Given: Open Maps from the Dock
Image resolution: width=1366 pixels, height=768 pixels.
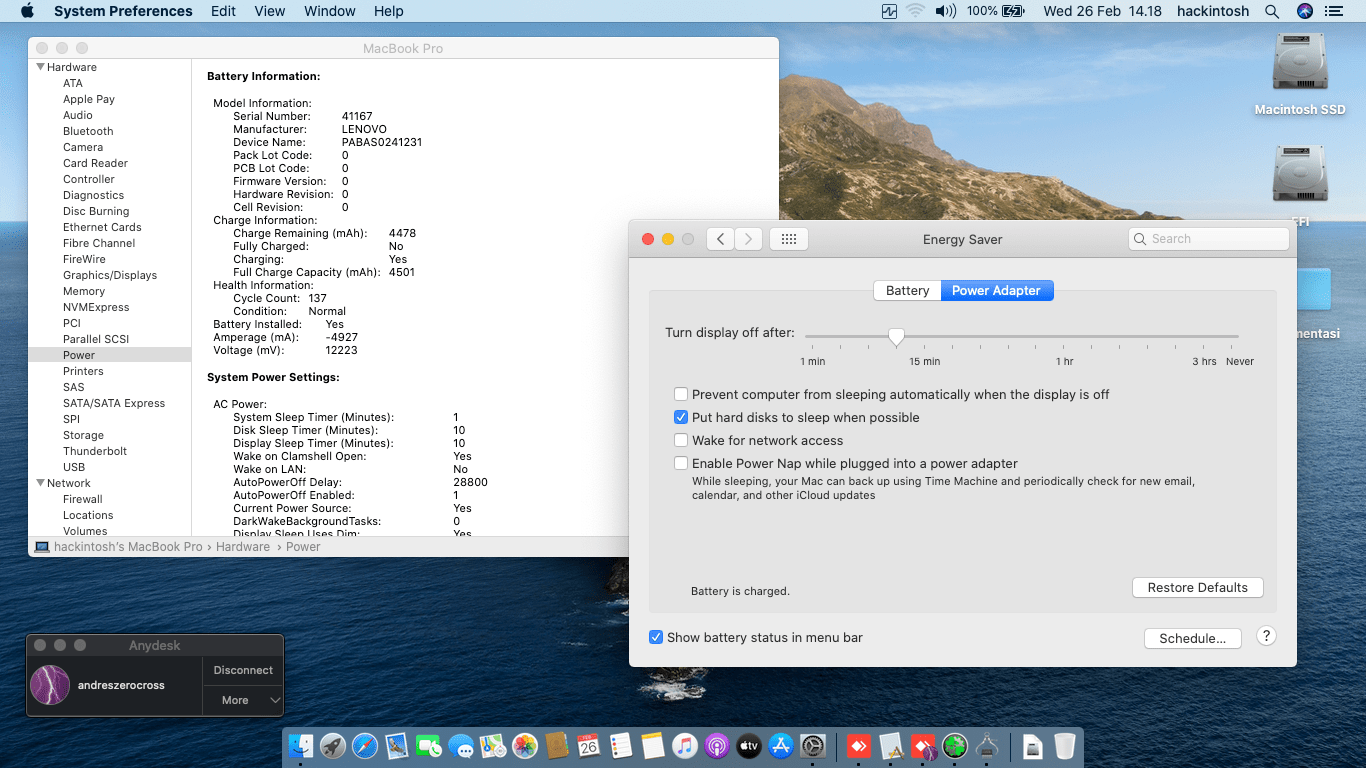Looking at the screenshot, I should pos(493,746).
